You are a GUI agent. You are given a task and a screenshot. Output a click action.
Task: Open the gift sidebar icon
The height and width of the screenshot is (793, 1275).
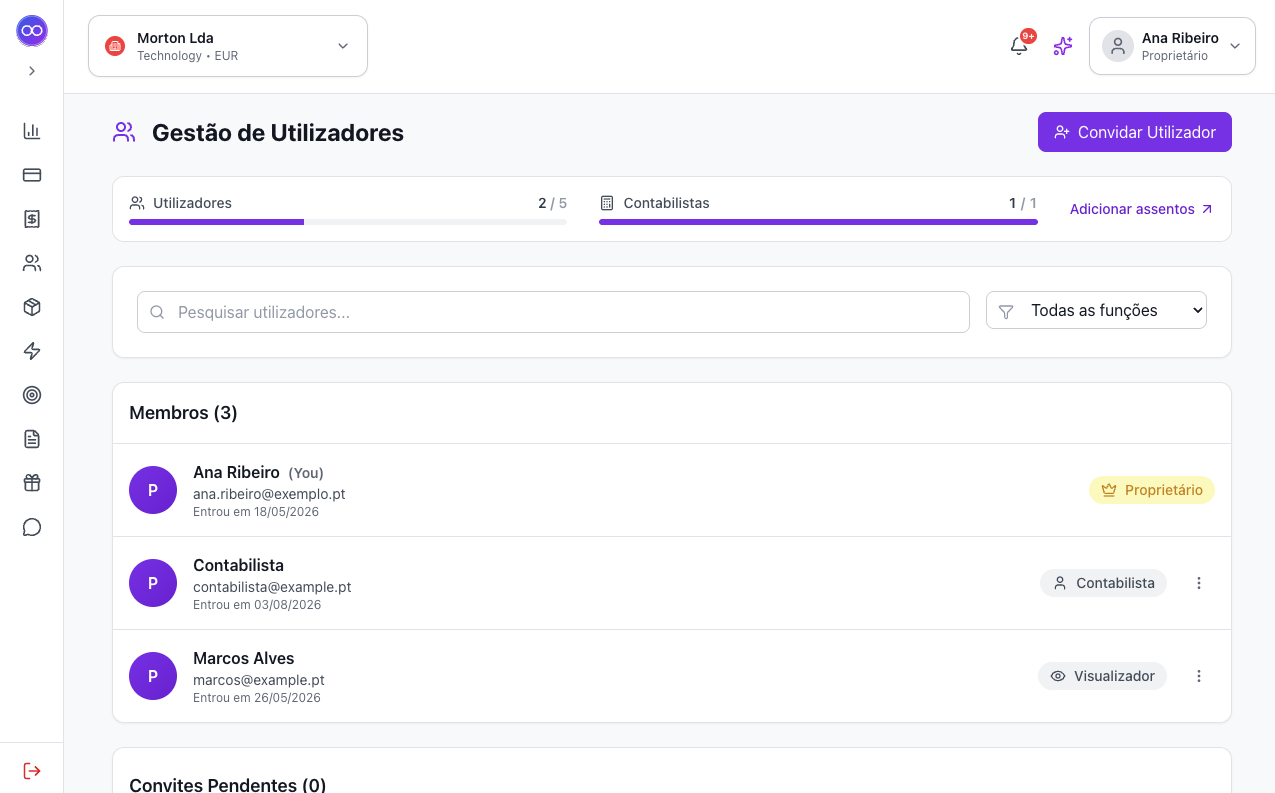(x=32, y=483)
